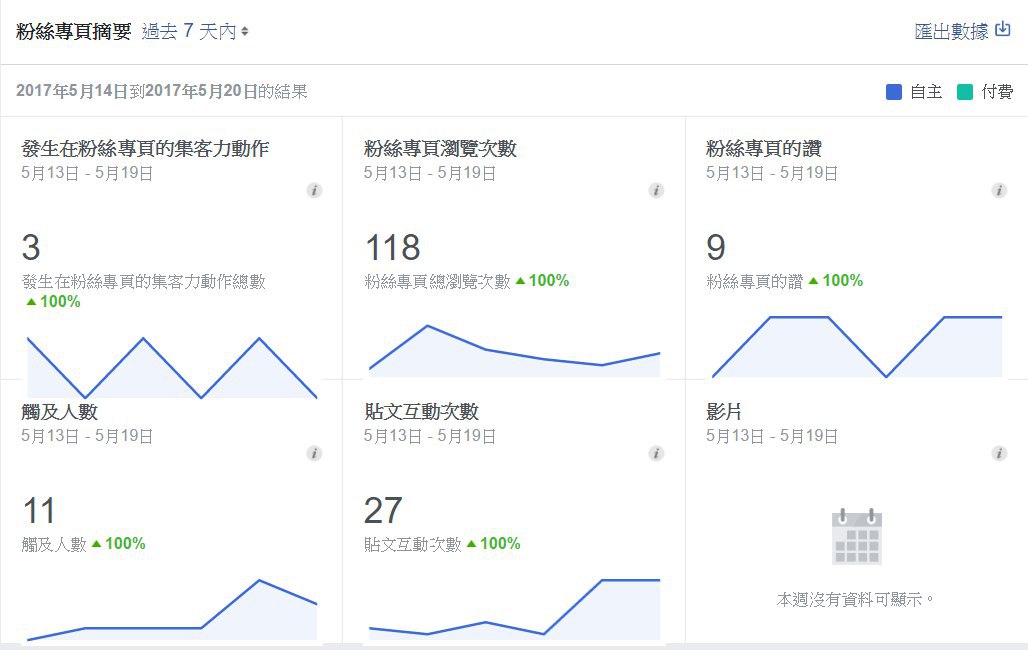The image size is (1028, 650).
Task: Open the 粉絲專頁瀏覽次數 card title
Action: (440, 149)
